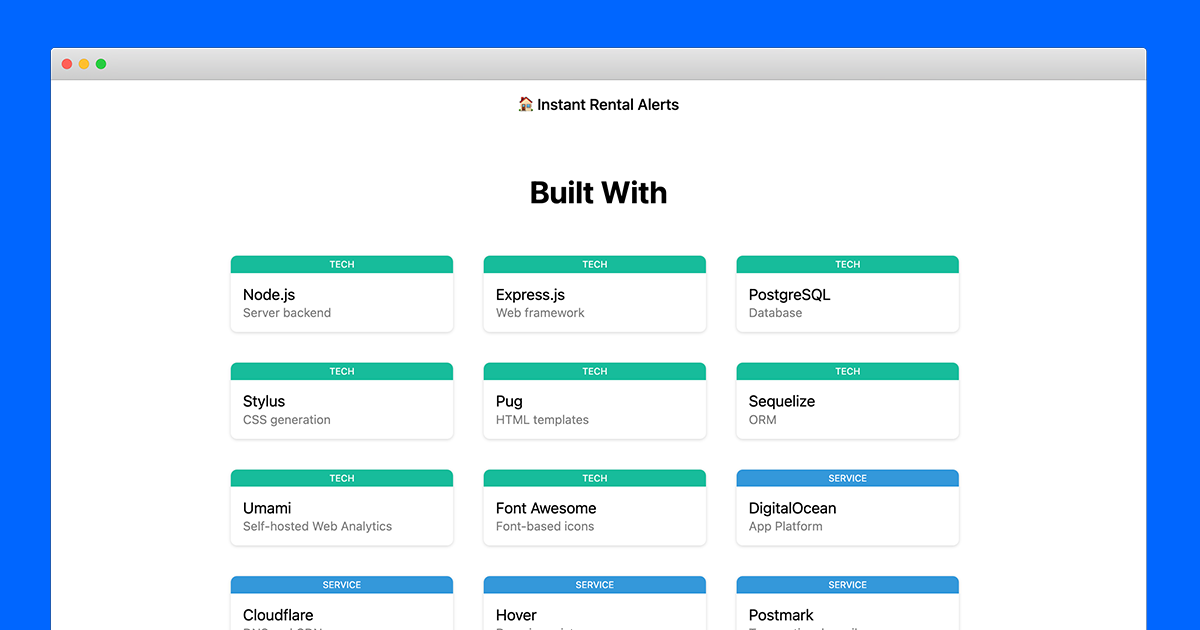This screenshot has width=1200, height=630.
Task: Open the Pug card
Action: pyautogui.click(x=595, y=401)
